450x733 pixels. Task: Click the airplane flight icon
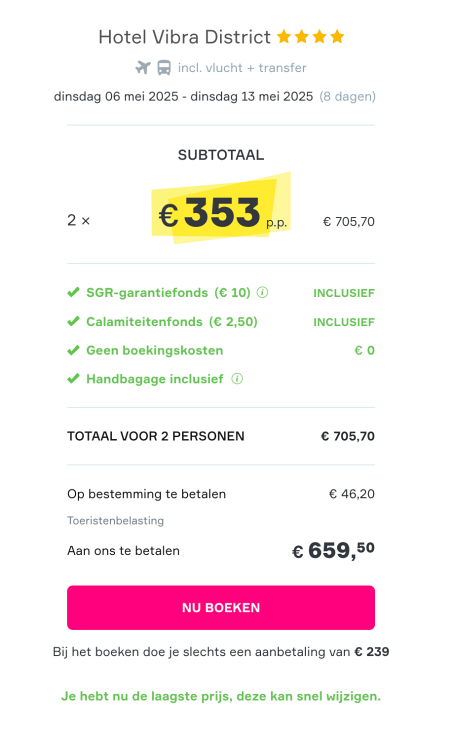click(x=143, y=68)
